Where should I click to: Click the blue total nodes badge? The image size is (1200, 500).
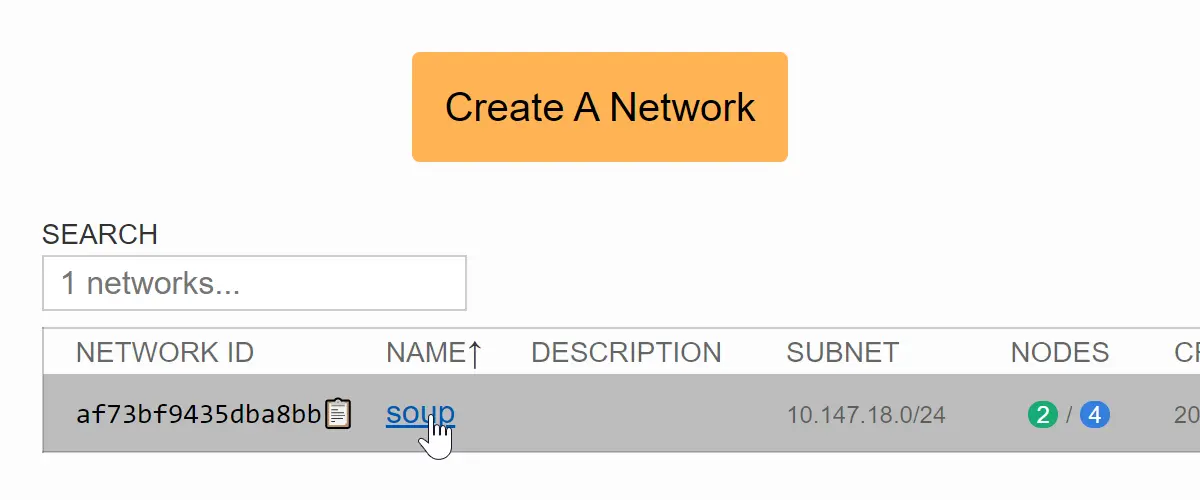[1095, 414]
